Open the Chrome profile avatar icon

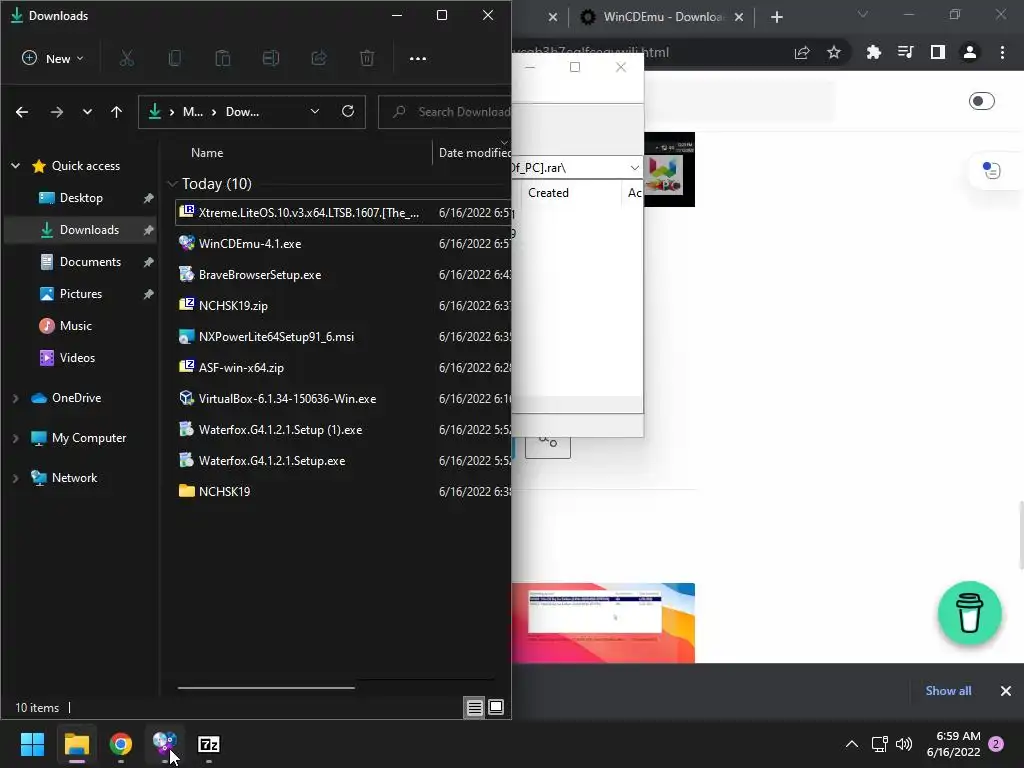[x=970, y=52]
